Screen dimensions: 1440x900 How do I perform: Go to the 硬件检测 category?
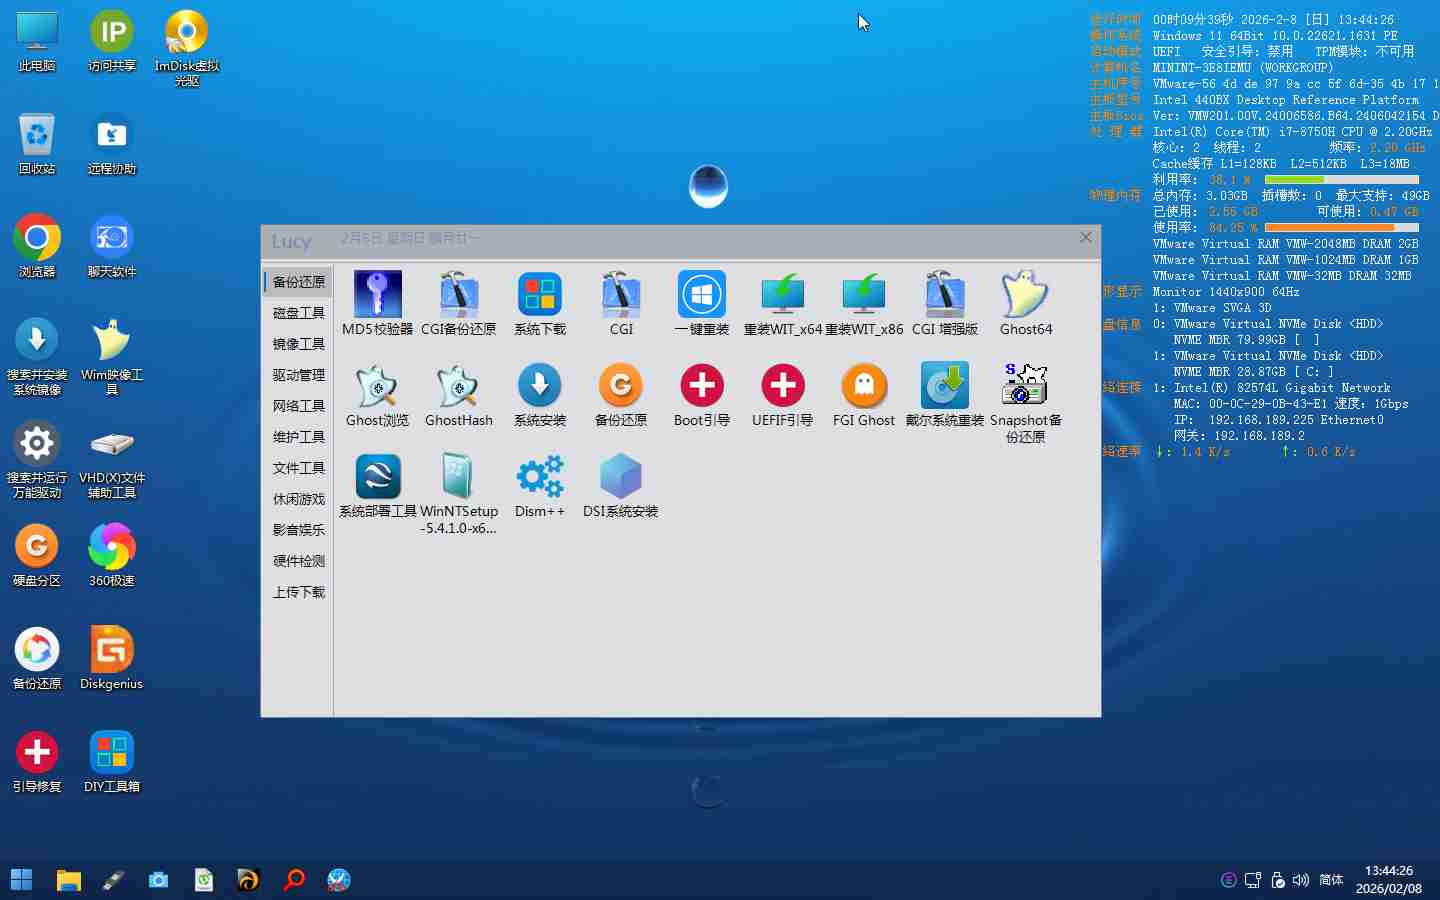tap(298, 561)
